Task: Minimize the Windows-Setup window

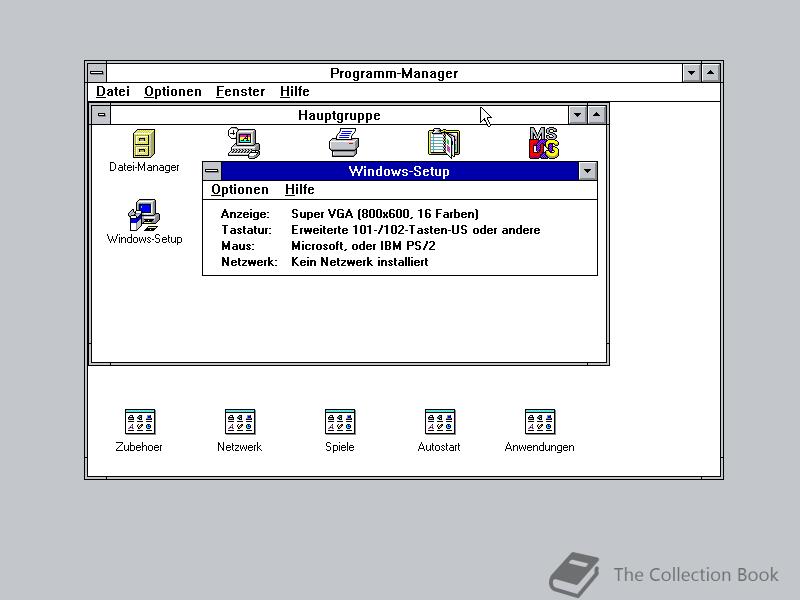Action: click(x=587, y=171)
